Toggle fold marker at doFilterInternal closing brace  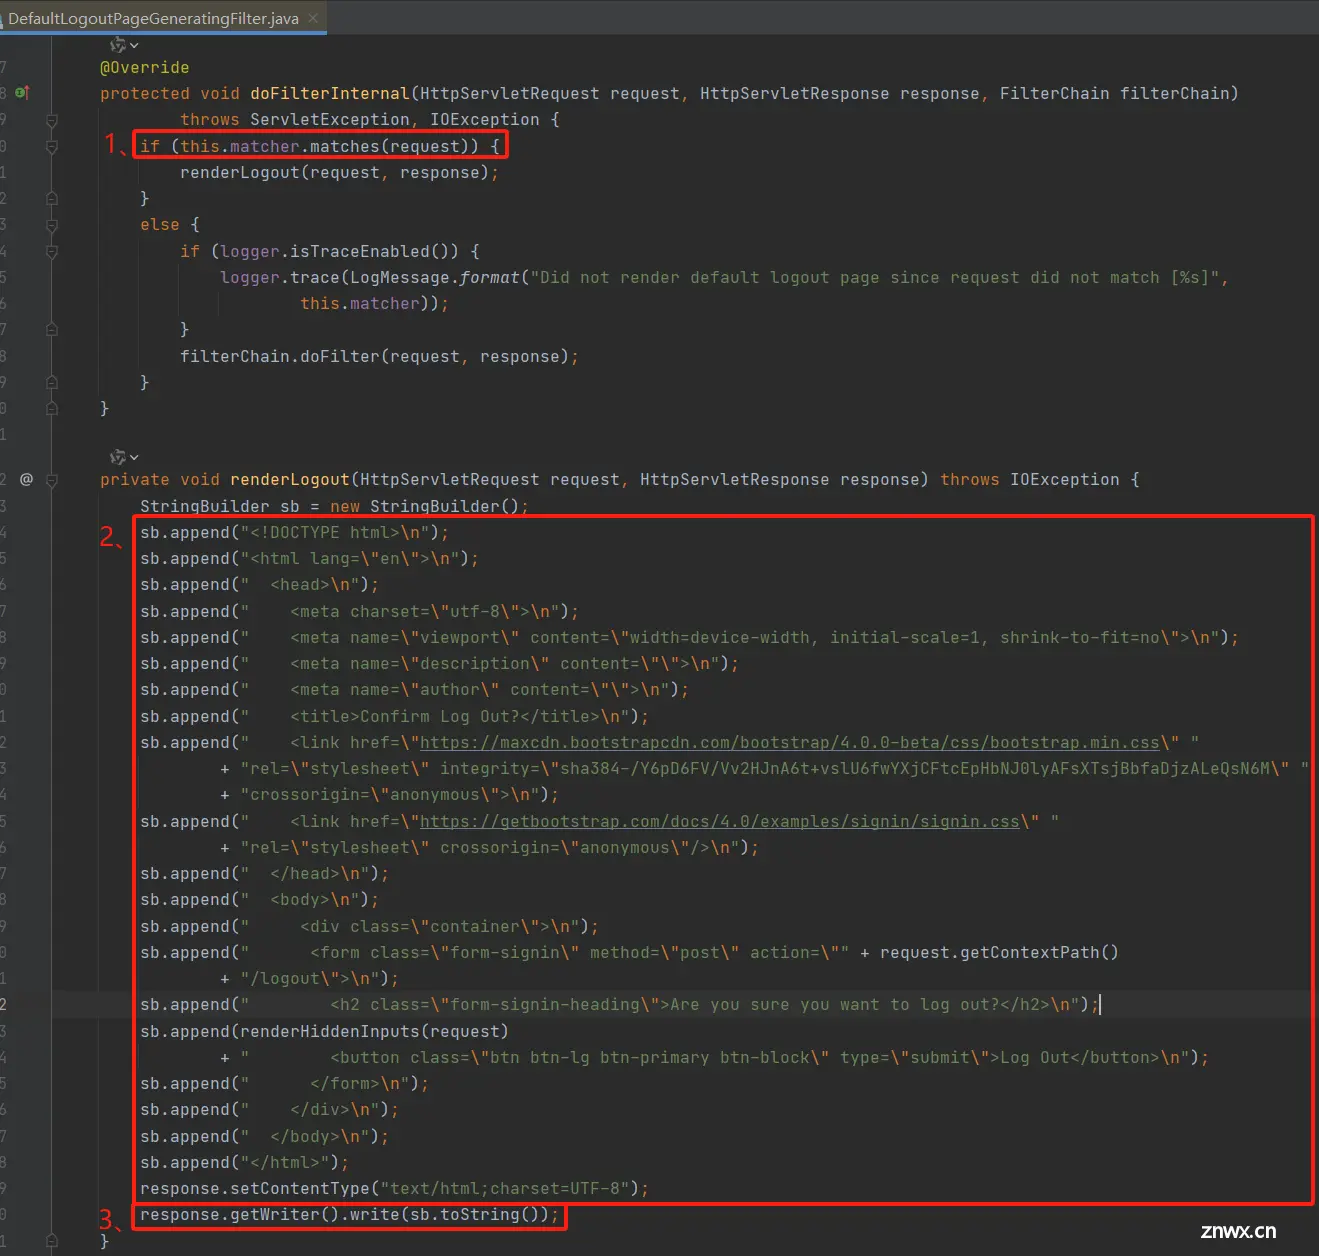pos(52,408)
